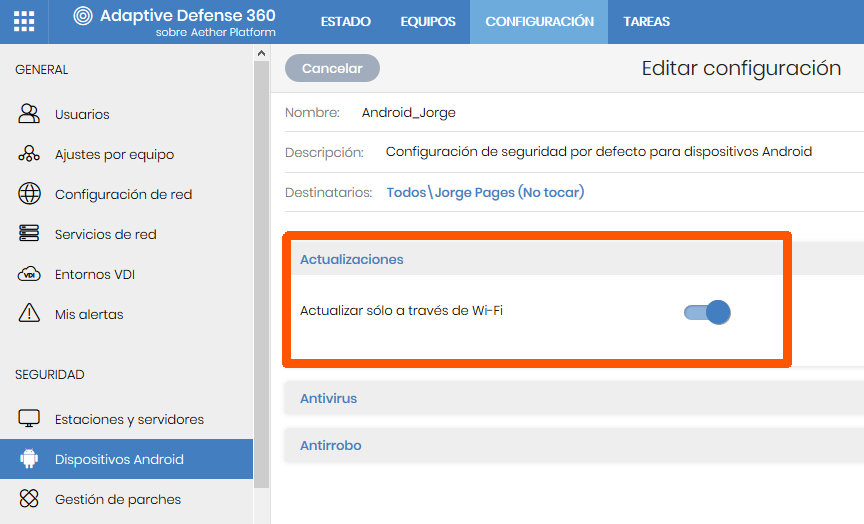Open the apps grid menu icon
This screenshot has width=864, height=524.
[x=24, y=21]
